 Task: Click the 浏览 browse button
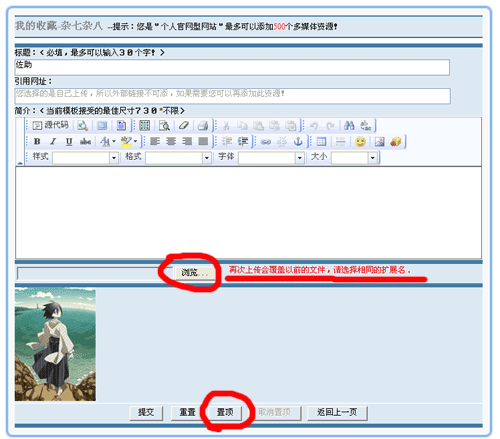195,273
